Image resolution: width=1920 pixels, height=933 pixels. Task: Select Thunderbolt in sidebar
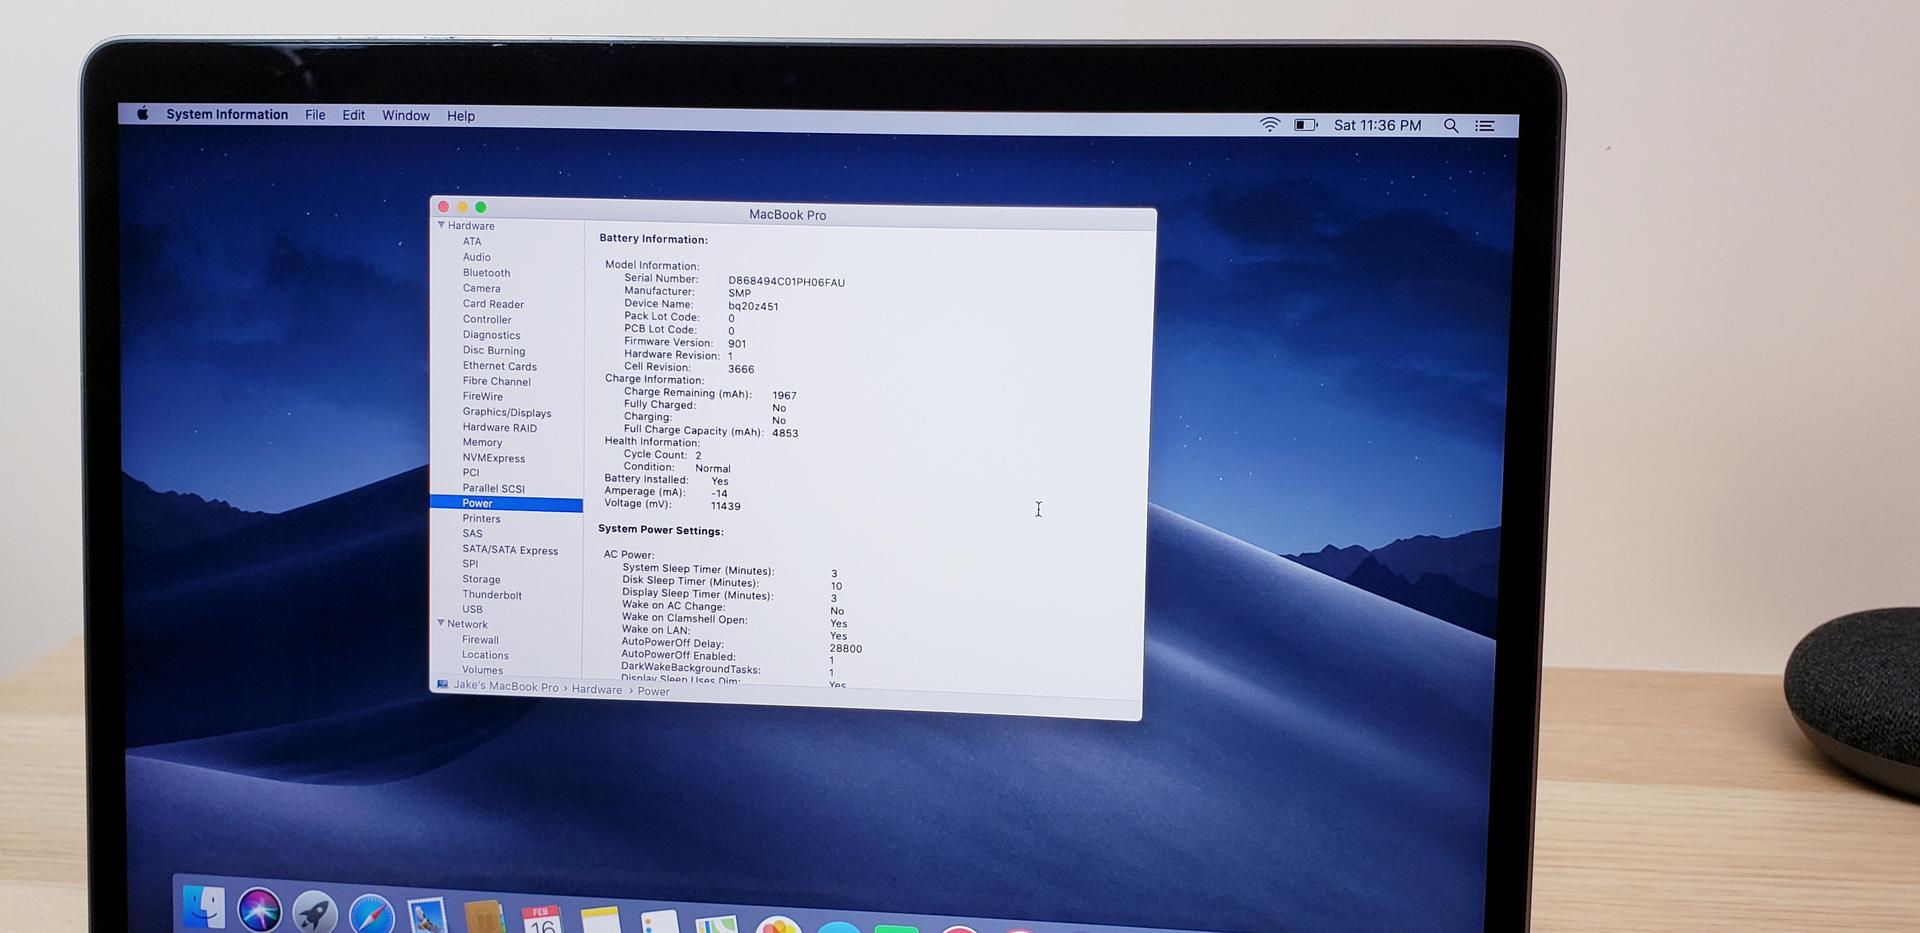coord(492,595)
